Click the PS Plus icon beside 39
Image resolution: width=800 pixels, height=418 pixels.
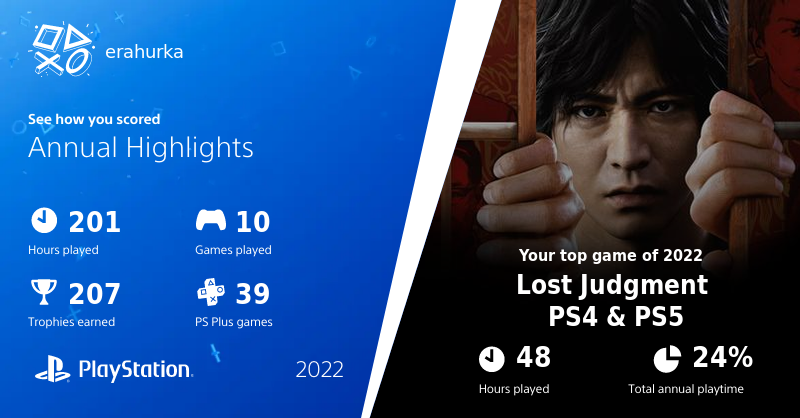pos(210,293)
